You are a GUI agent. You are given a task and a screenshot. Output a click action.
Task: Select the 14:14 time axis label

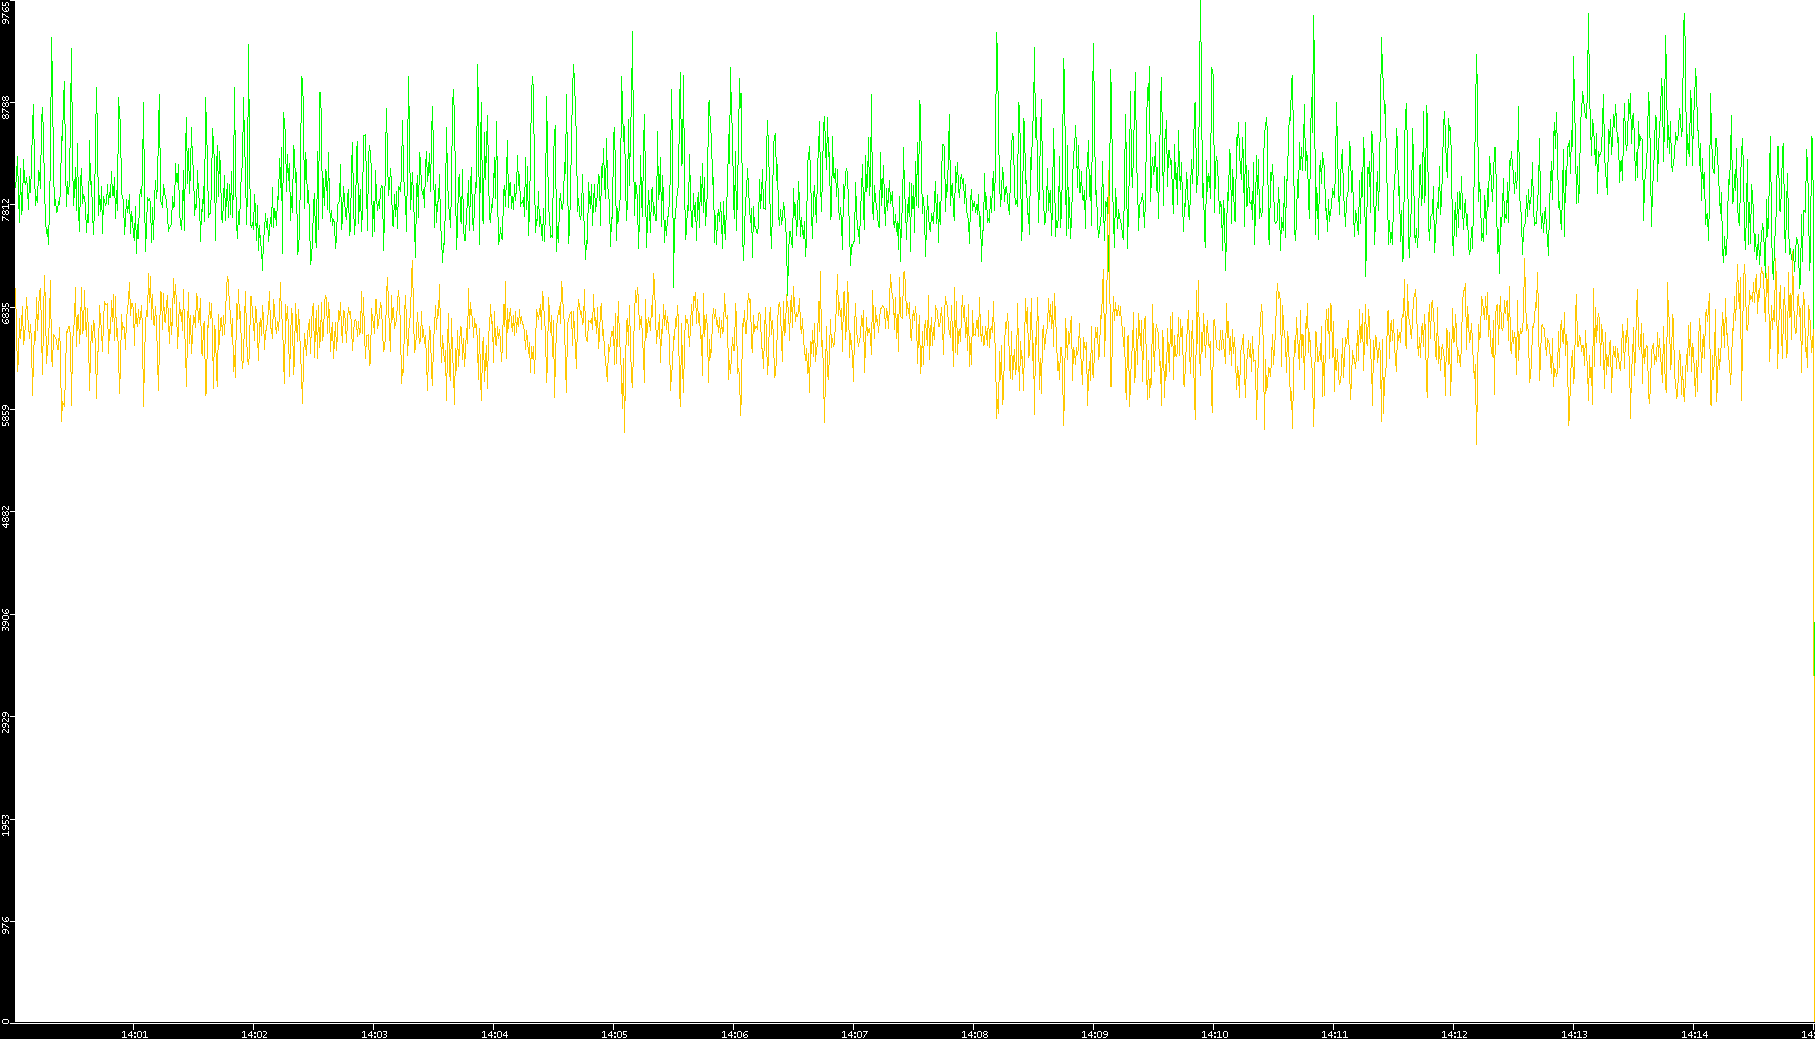[1694, 1034]
